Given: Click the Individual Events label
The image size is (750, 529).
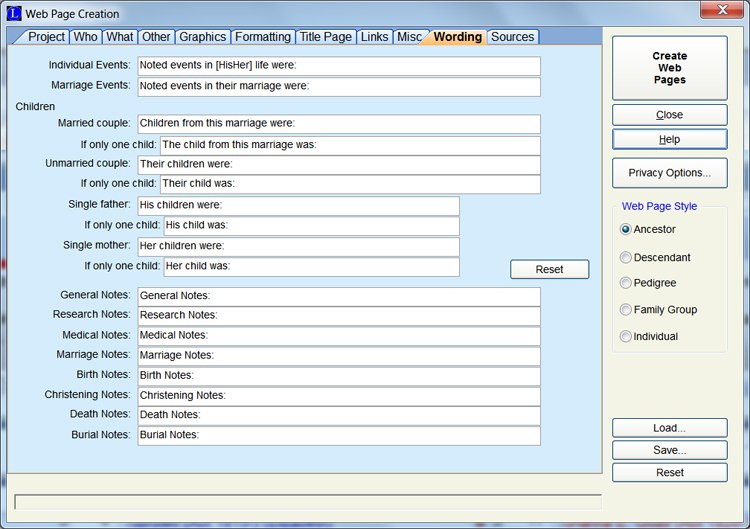Looking at the screenshot, I should [x=89, y=65].
